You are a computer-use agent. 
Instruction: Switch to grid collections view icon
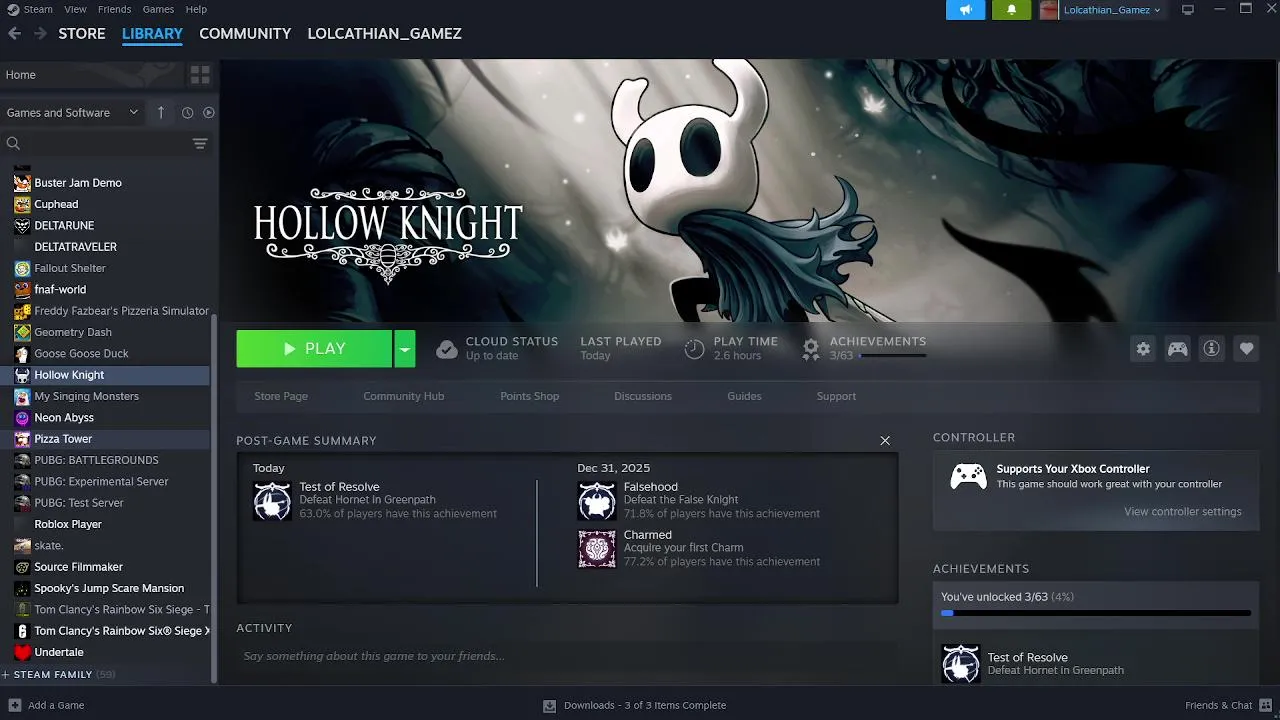[200, 75]
